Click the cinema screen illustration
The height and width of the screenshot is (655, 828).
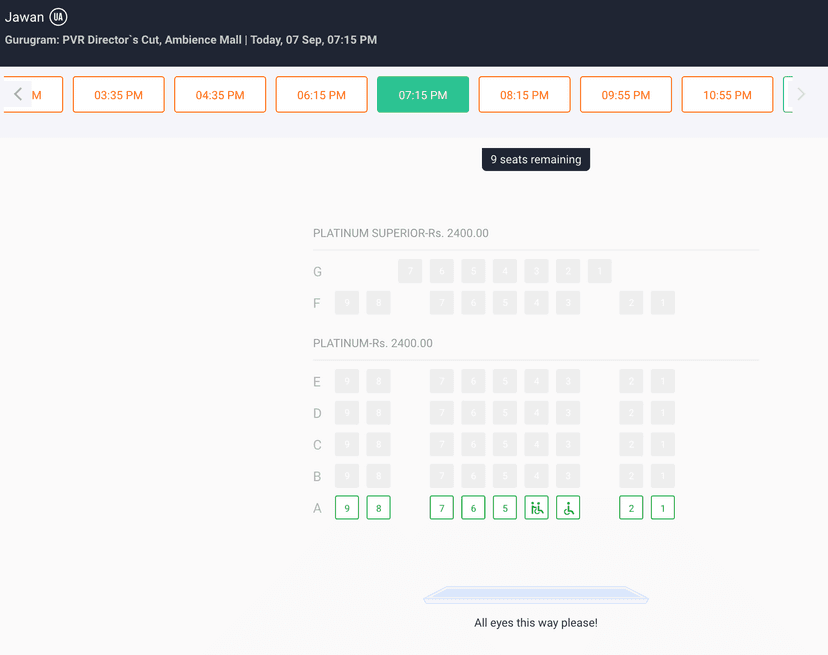536,596
